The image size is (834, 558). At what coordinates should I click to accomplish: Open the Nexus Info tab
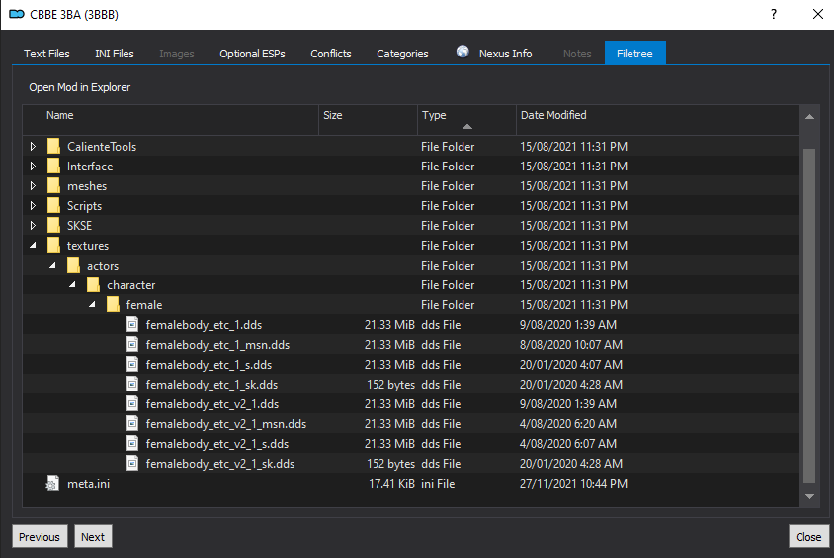(495, 53)
